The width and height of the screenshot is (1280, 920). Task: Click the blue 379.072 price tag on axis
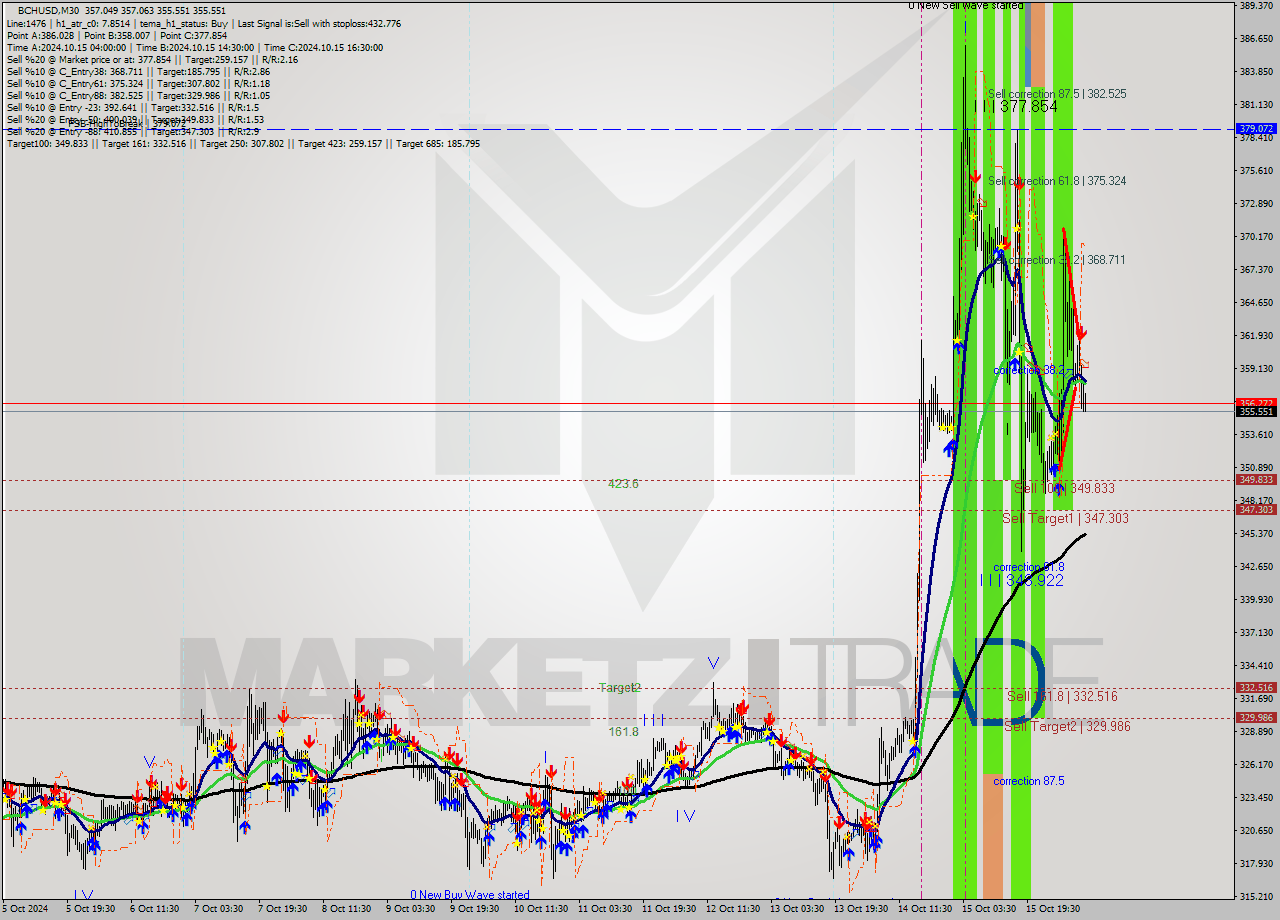coord(1256,129)
